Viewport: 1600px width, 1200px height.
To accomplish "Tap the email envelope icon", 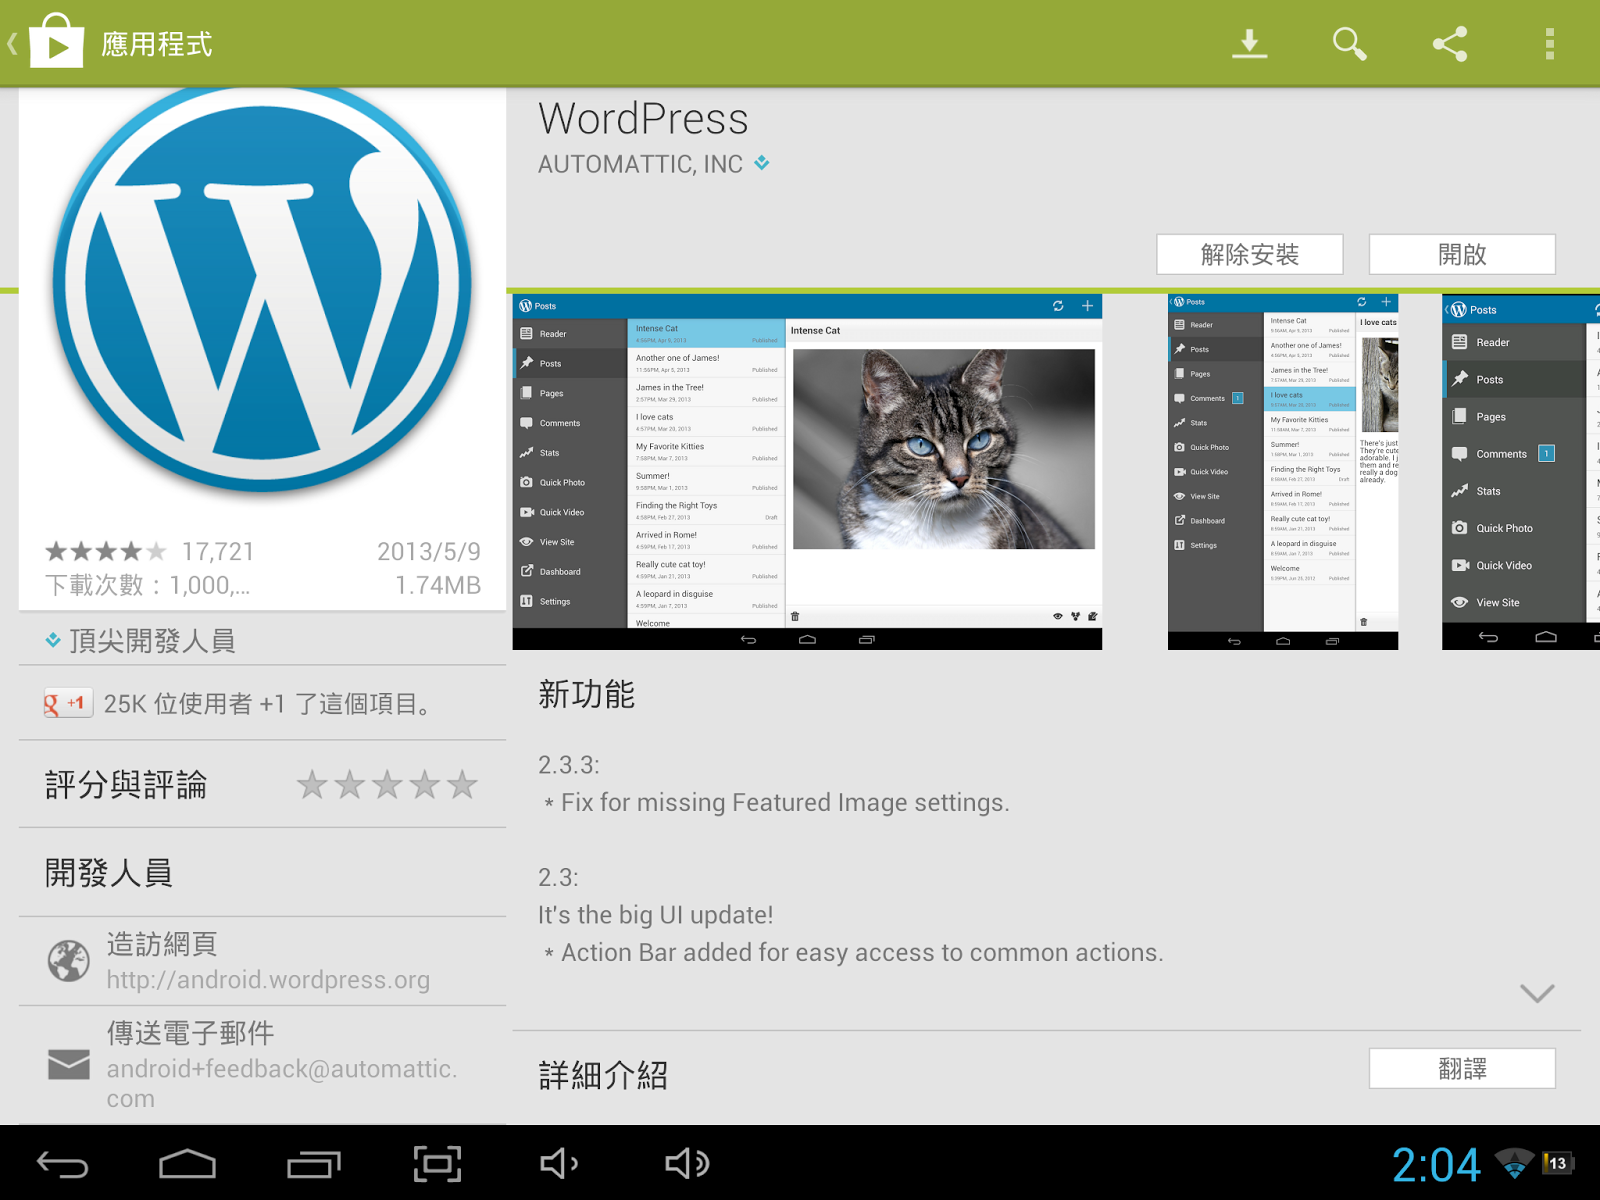I will point(69,1065).
